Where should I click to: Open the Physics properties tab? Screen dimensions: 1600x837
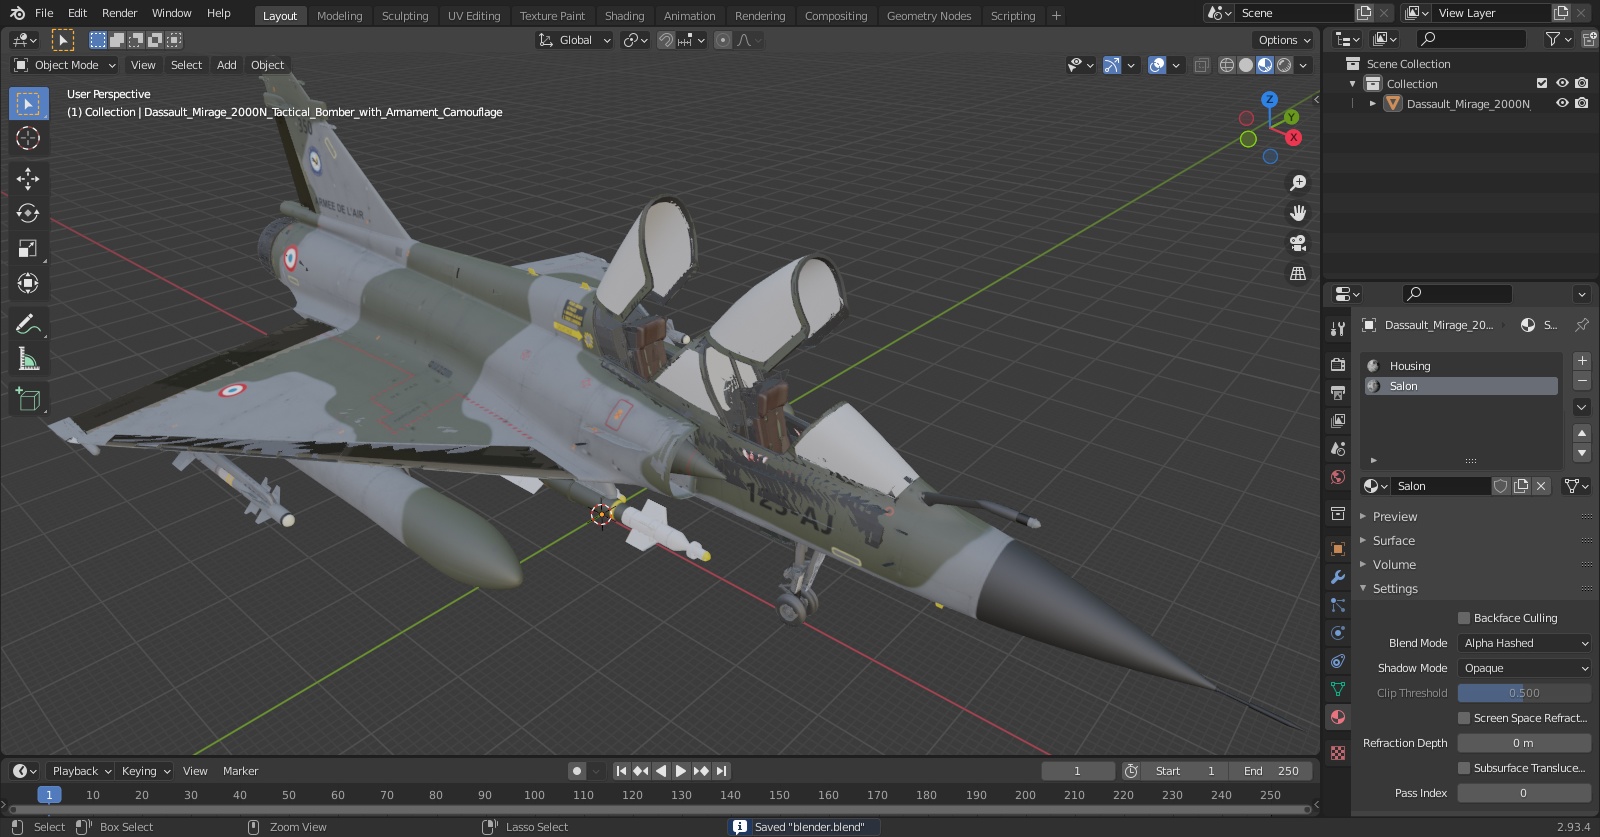(1338, 633)
